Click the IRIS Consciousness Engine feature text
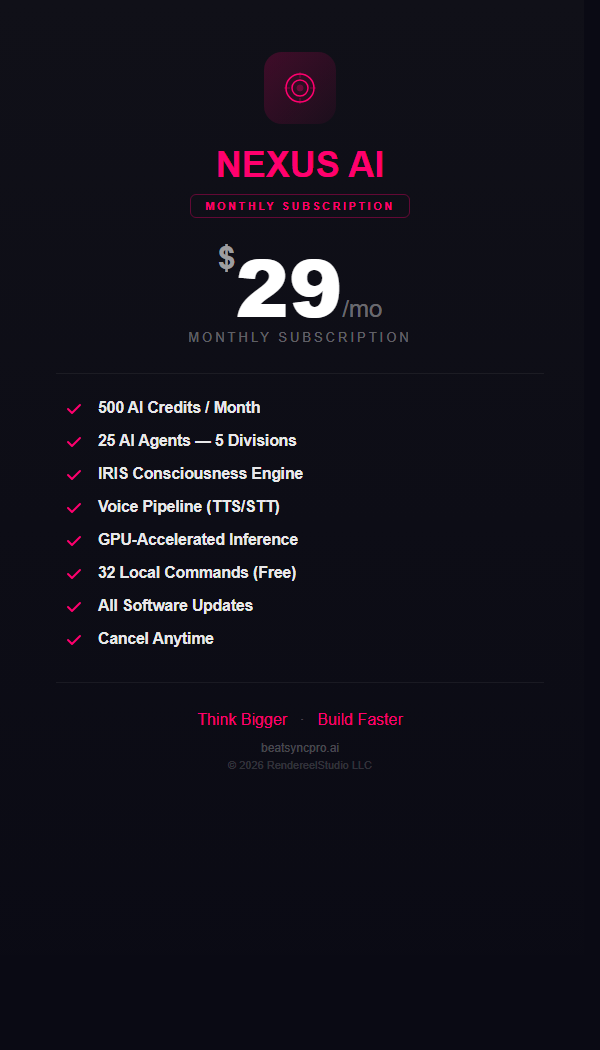This screenshot has height=1050, width=600. pyautogui.click(x=200, y=474)
